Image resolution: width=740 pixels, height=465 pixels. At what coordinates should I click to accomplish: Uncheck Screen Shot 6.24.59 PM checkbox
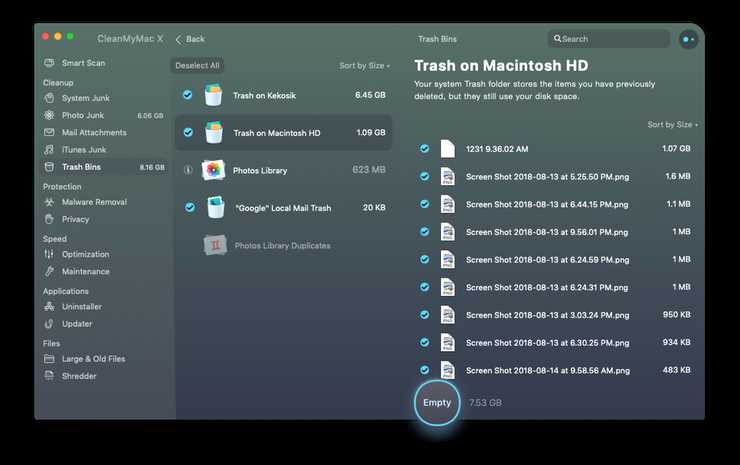(x=425, y=259)
